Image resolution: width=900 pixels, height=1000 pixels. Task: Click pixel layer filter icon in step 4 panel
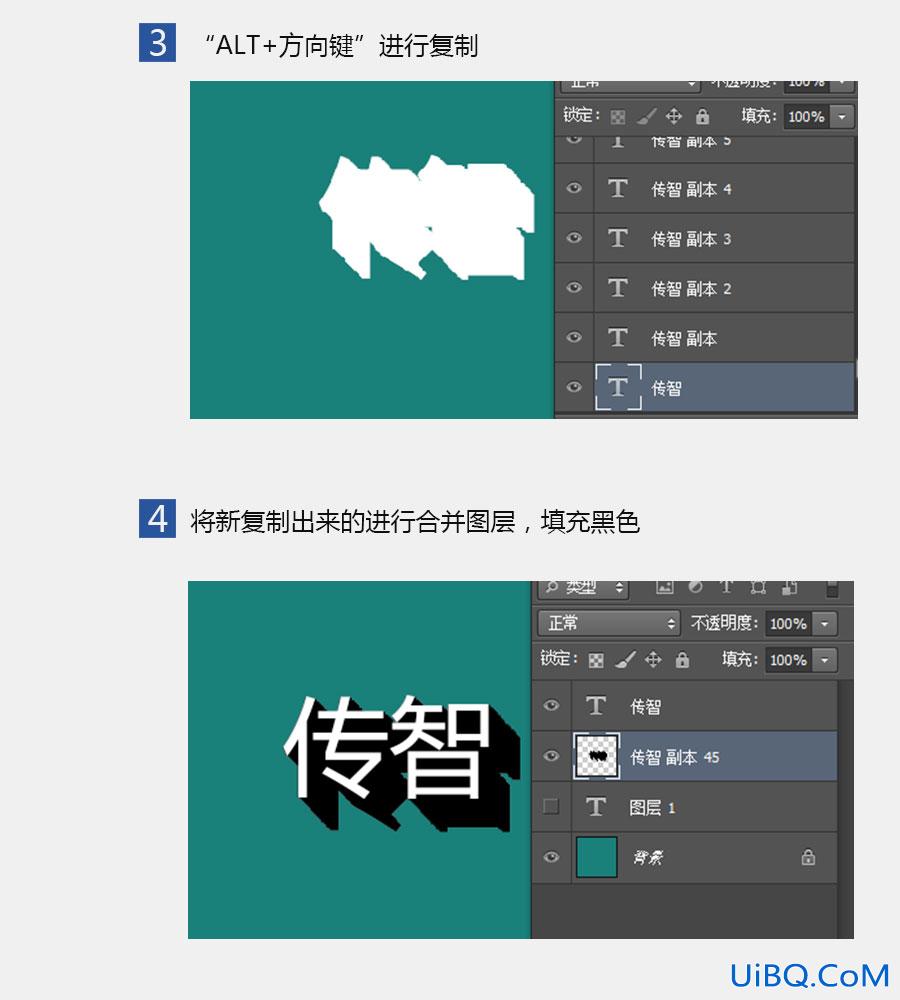(665, 587)
